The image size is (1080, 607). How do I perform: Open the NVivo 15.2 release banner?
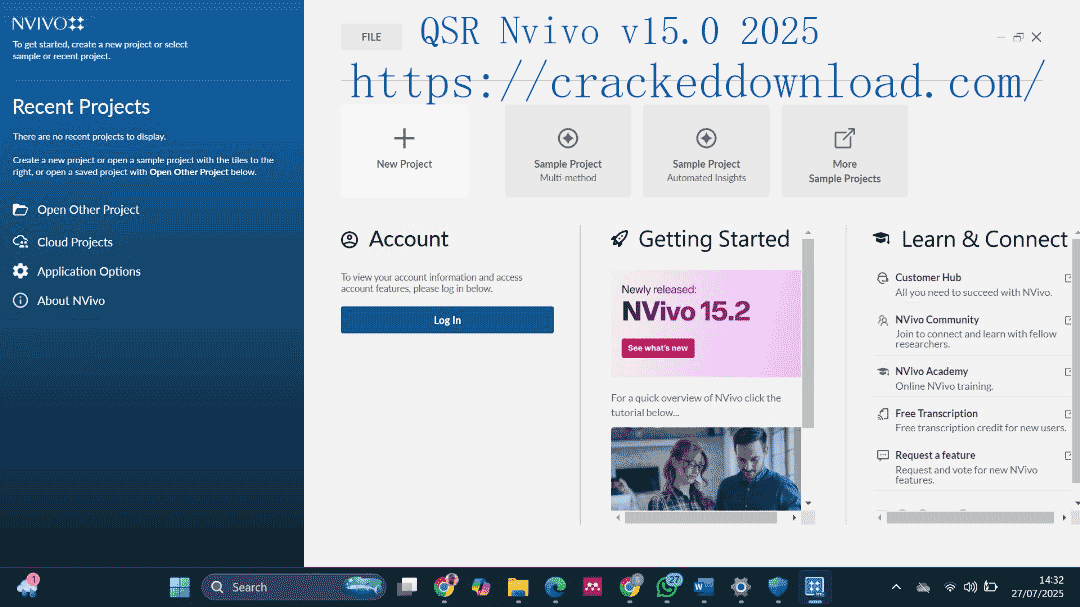(x=706, y=323)
